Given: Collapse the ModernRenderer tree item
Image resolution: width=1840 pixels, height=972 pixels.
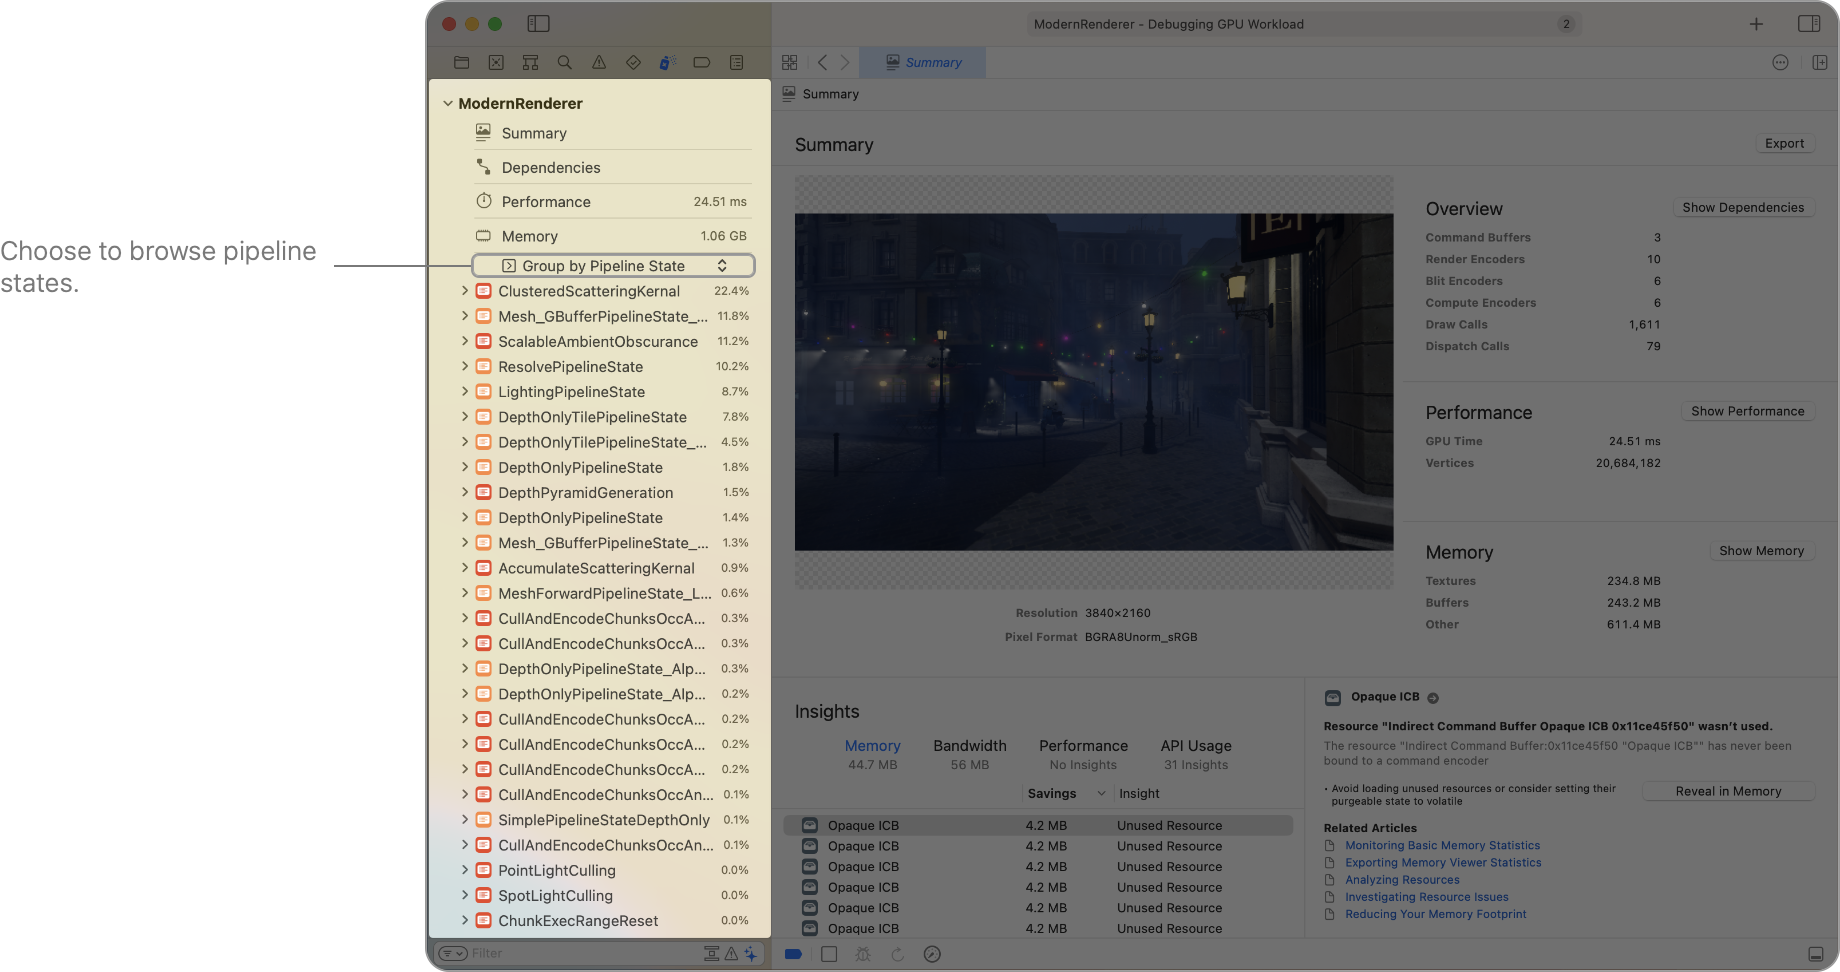Looking at the screenshot, I should 447,103.
